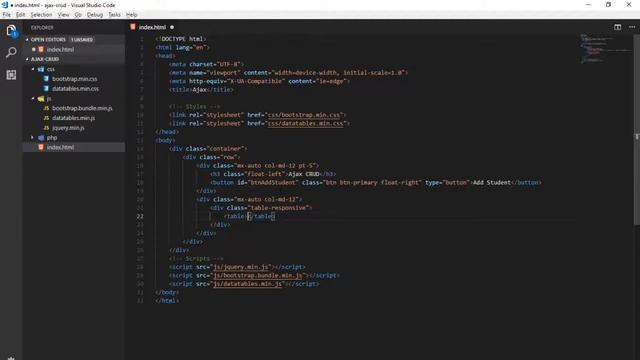This screenshot has width=640, height=360.
Task: Click line number 22 in gutter
Action: pos(140,216)
